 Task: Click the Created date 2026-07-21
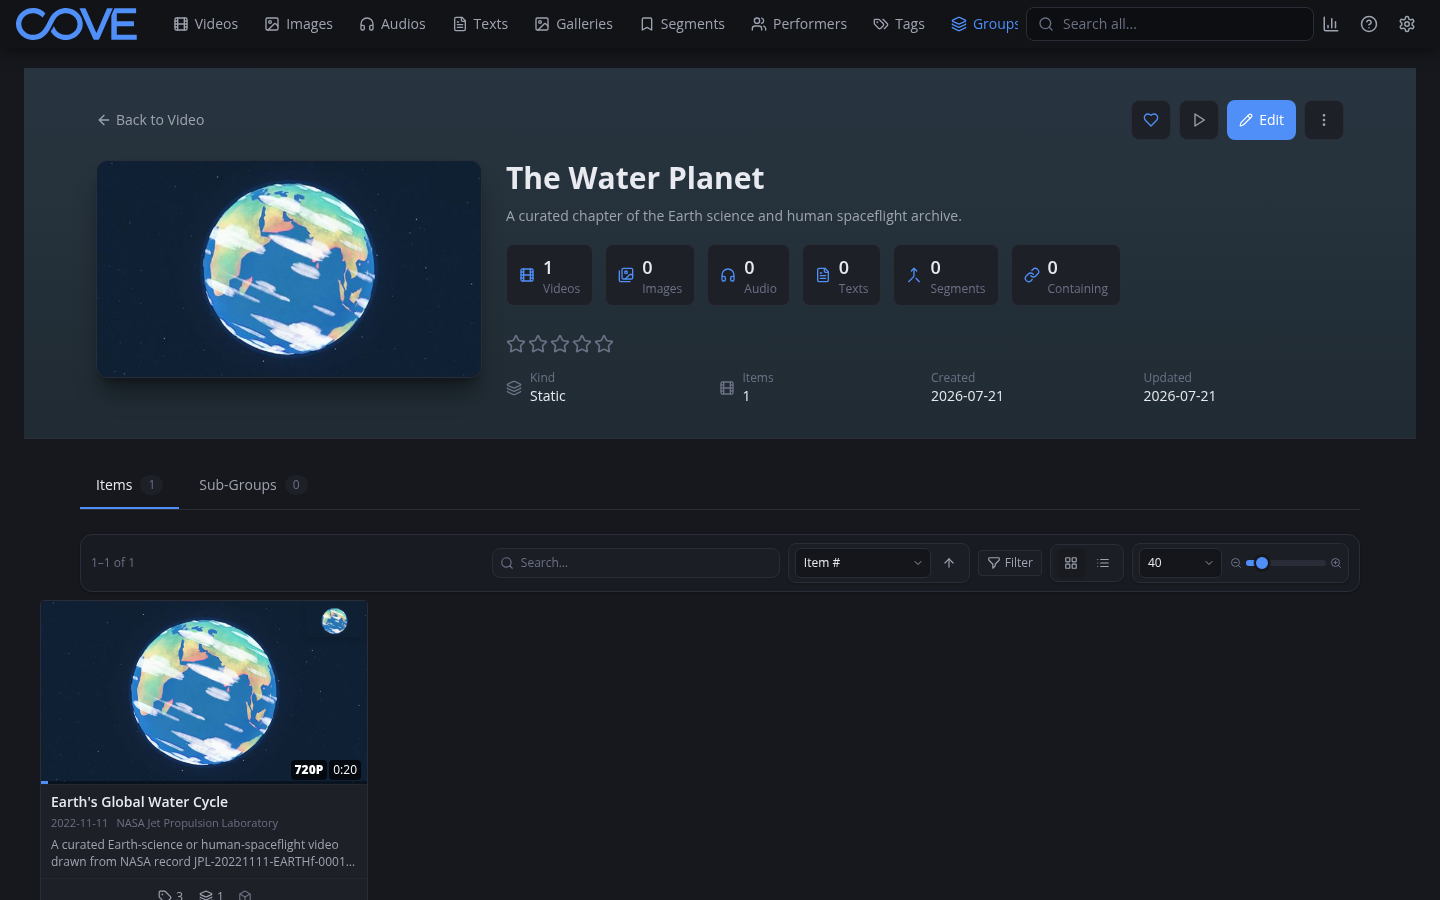(967, 396)
